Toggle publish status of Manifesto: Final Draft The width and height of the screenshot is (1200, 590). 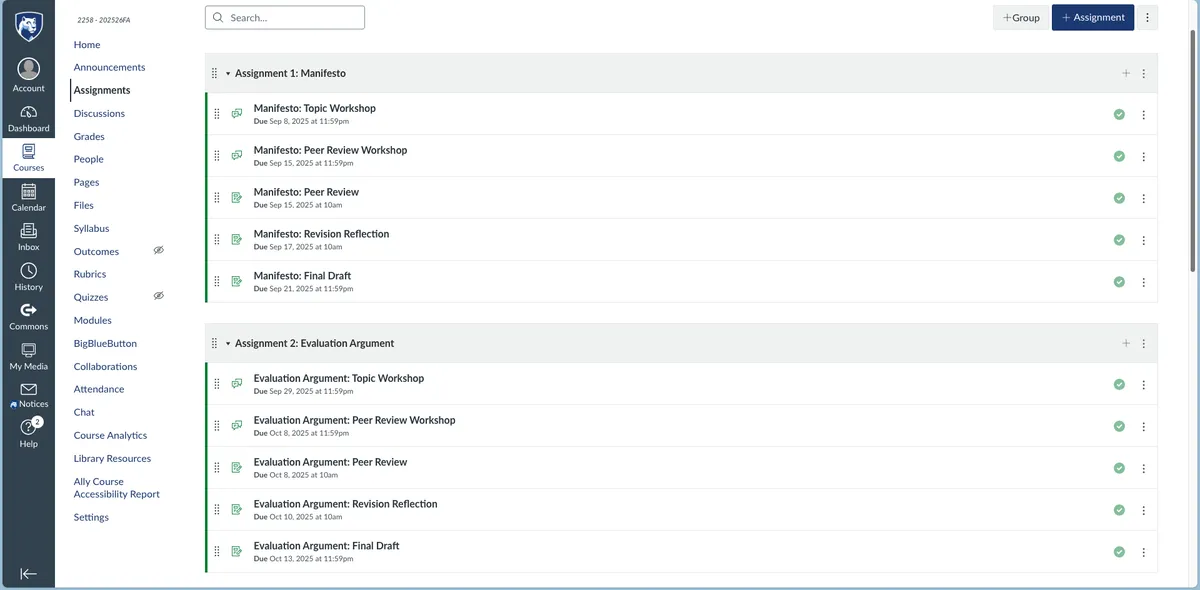coord(1119,282)
